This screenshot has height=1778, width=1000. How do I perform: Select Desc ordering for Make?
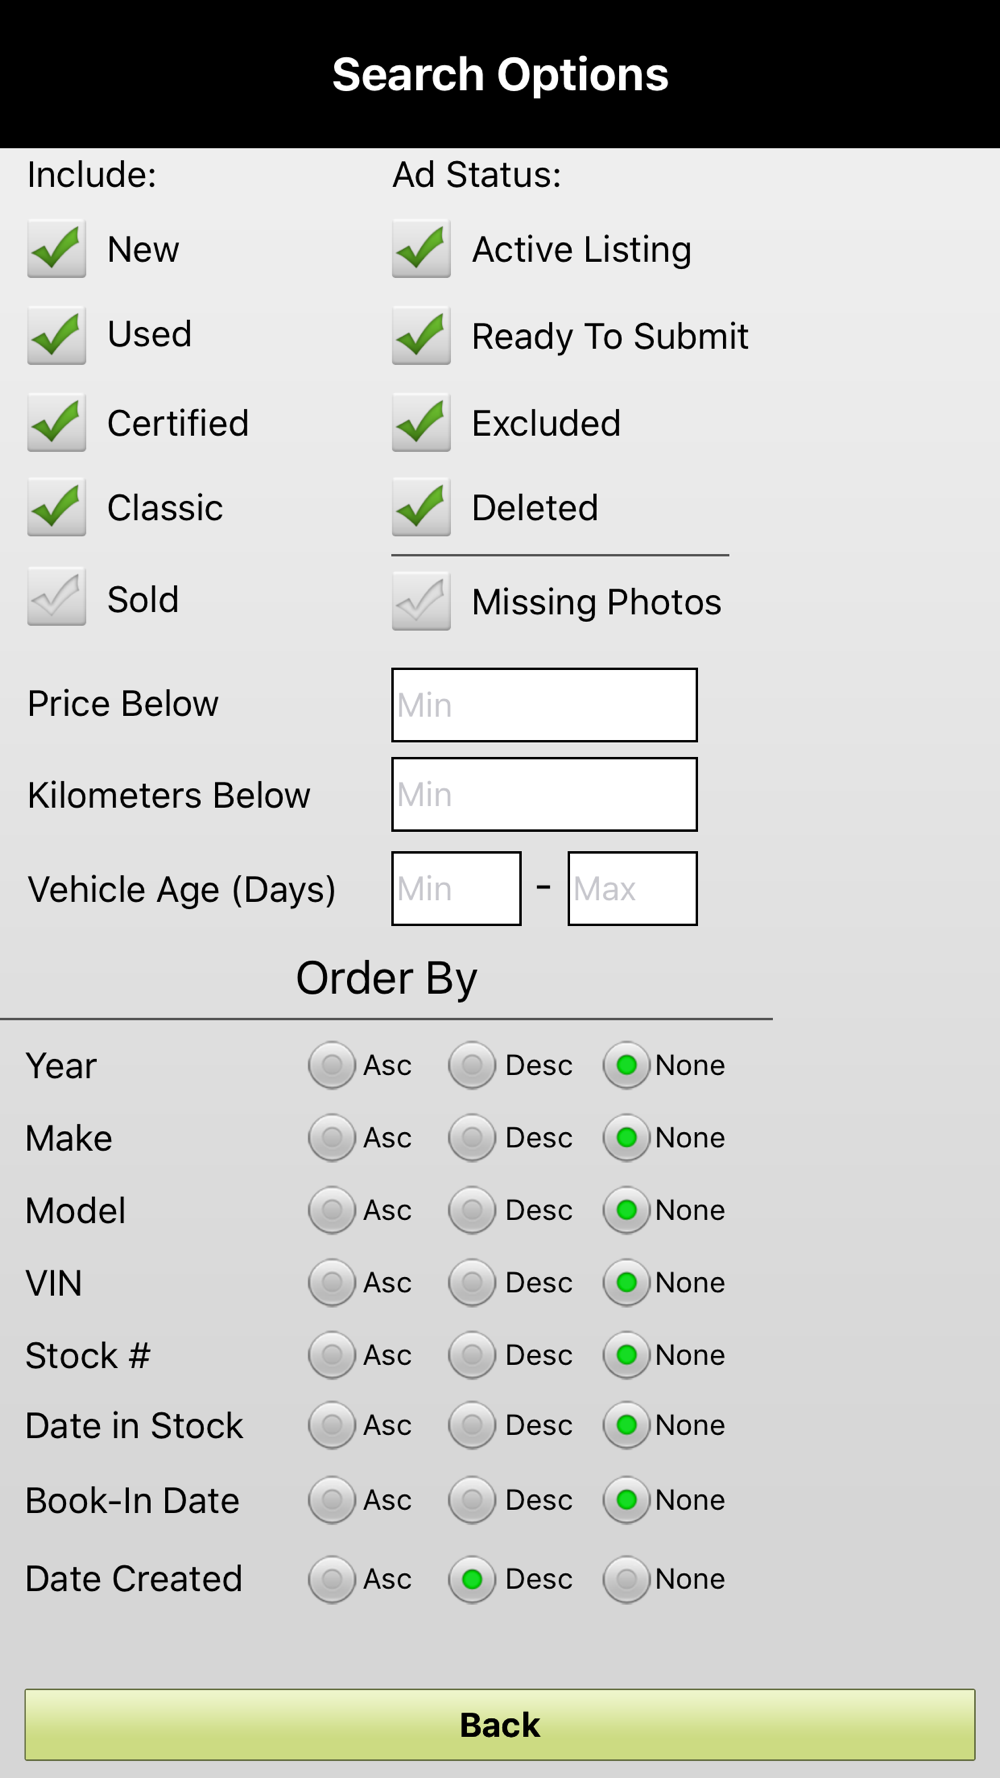coord(472,1138)
